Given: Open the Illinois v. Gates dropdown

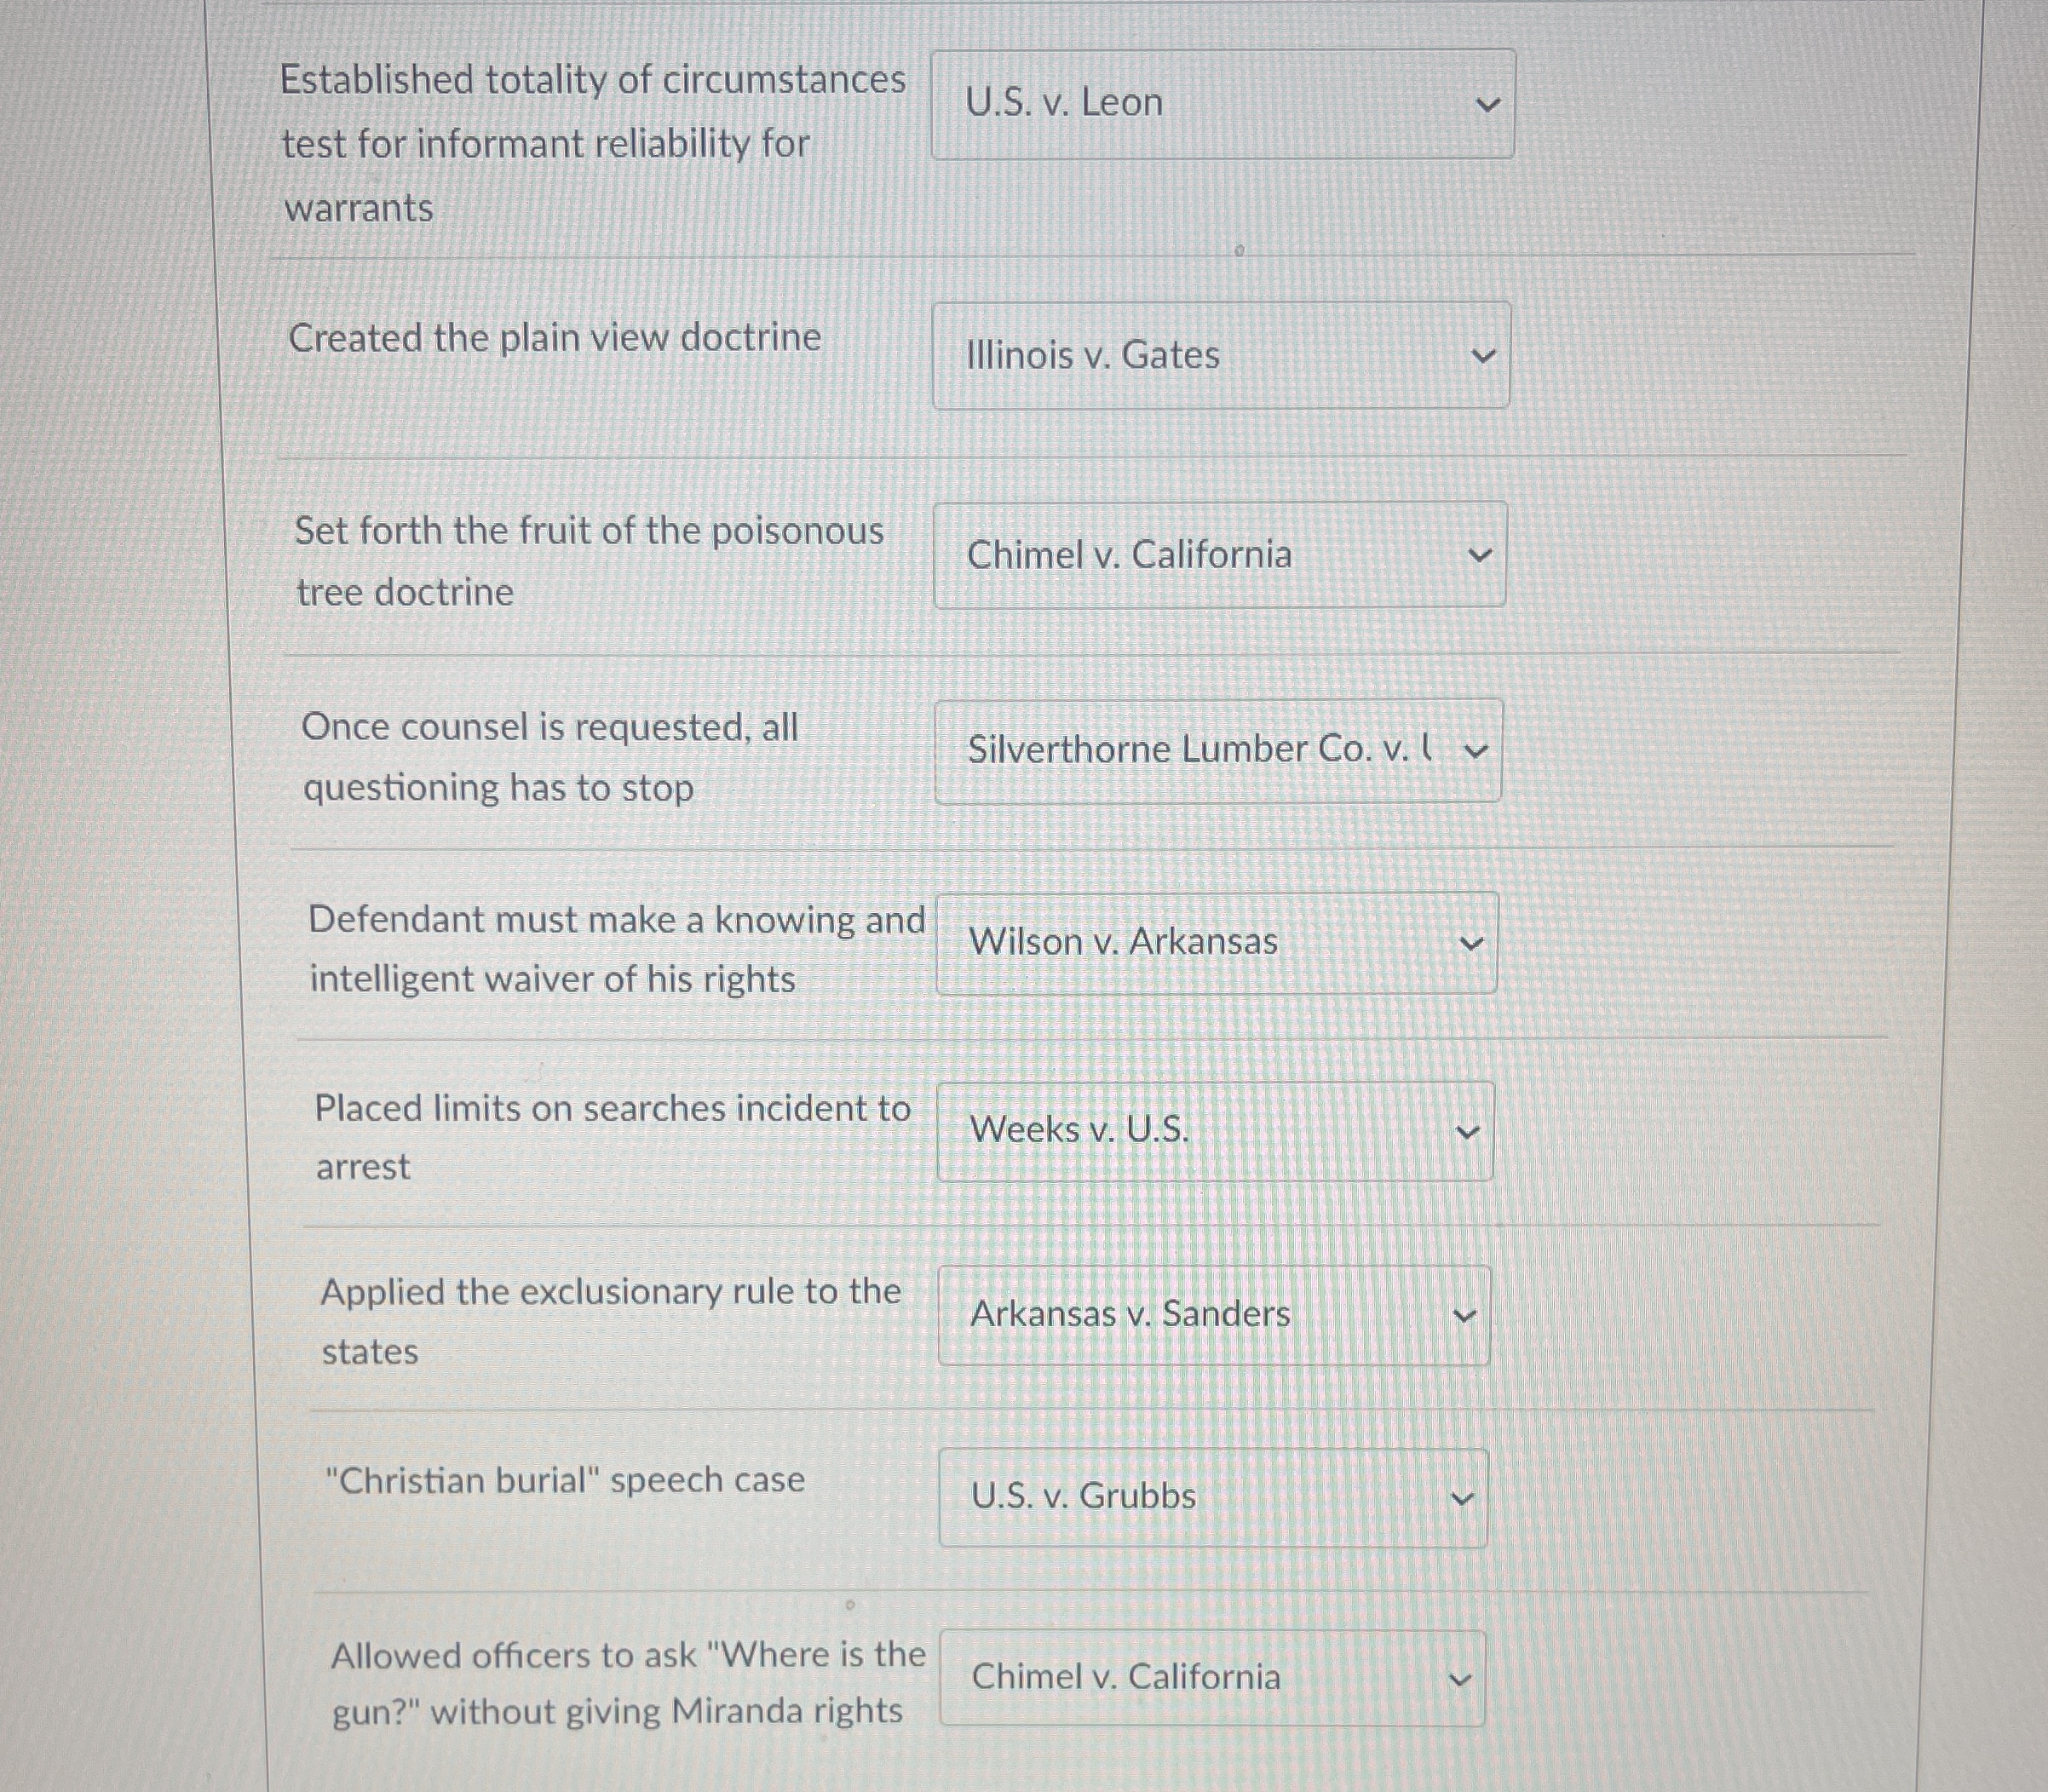Looking at the screenshot, I should pyautogui.click(x=1220, y=355).
